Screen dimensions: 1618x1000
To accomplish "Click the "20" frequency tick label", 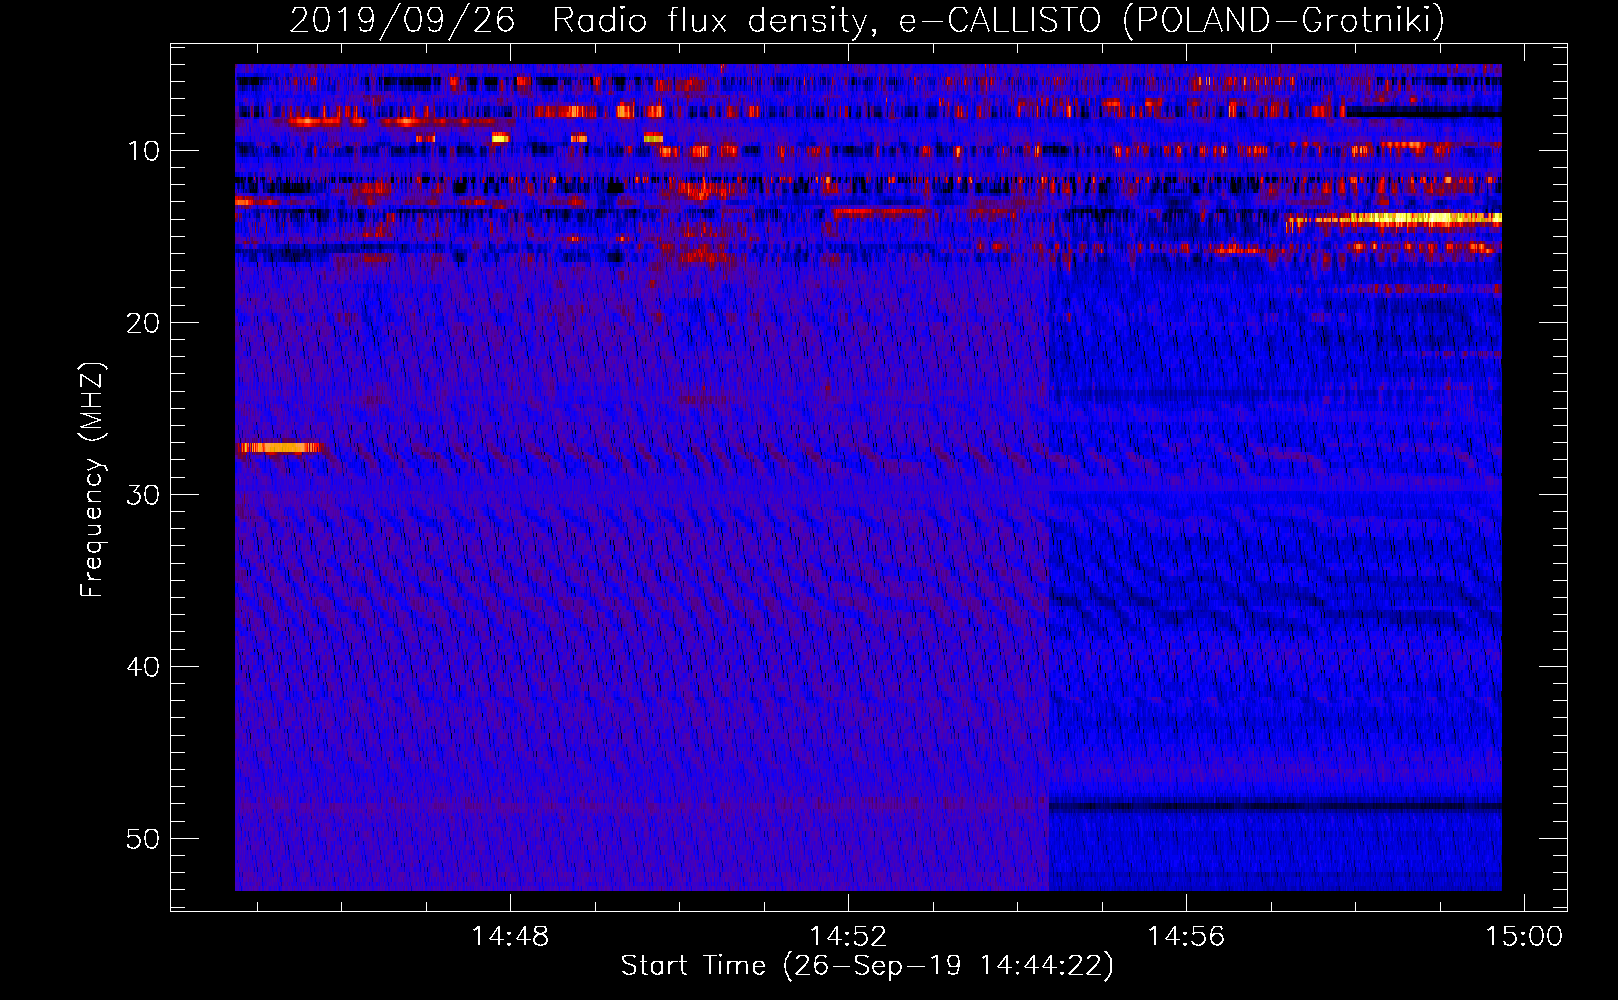I will pyautogui.click(x=144, y=323).
